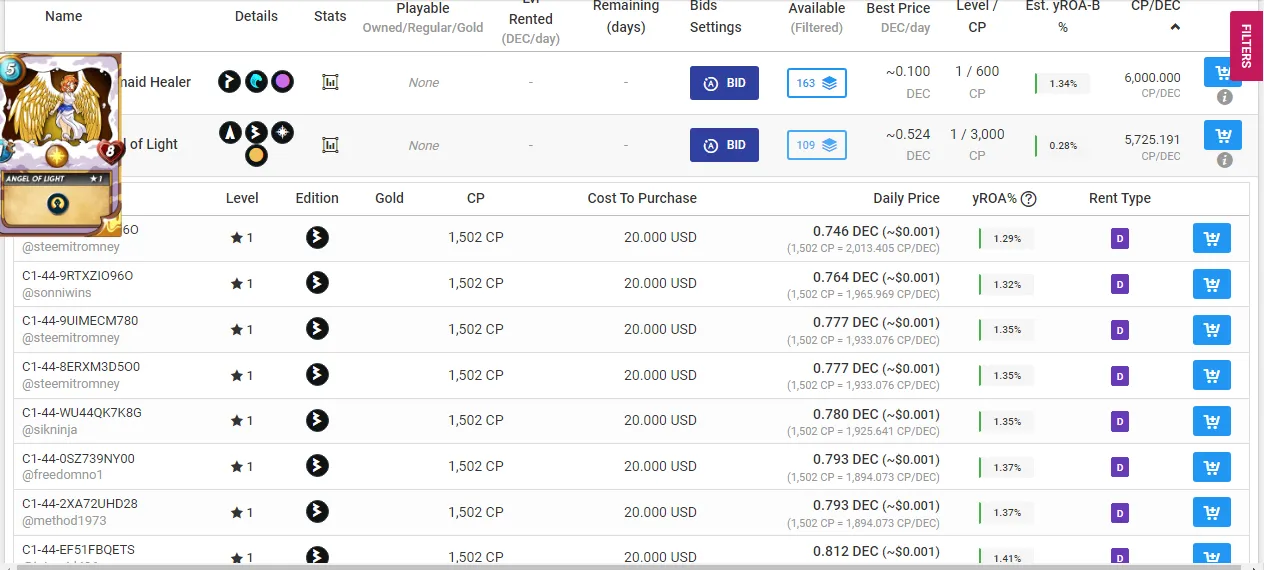Add C1-44-9UIMECM780 rental to cart
This screenshot has height=570, width=1264.
1212,329
